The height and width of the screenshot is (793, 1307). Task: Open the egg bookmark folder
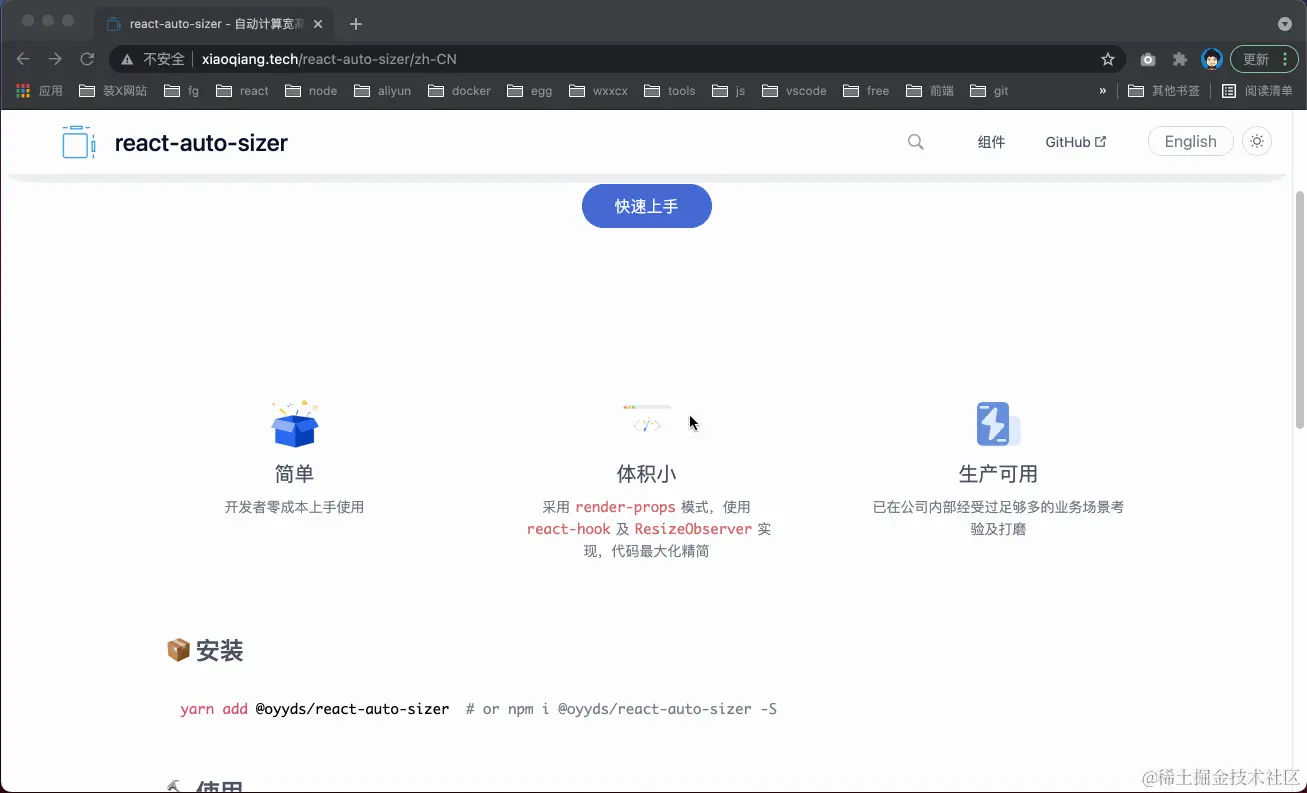click(530, 90)
